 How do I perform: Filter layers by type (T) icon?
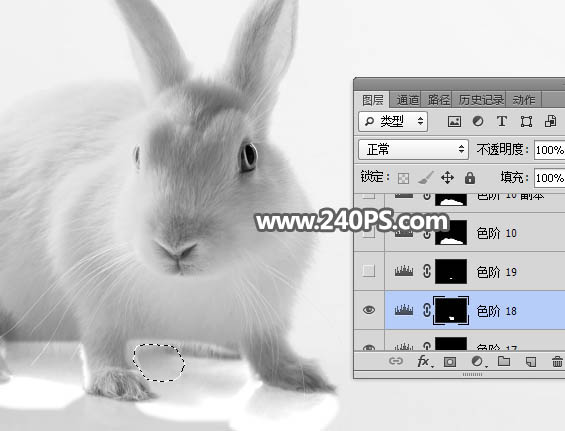pos(502,121)
